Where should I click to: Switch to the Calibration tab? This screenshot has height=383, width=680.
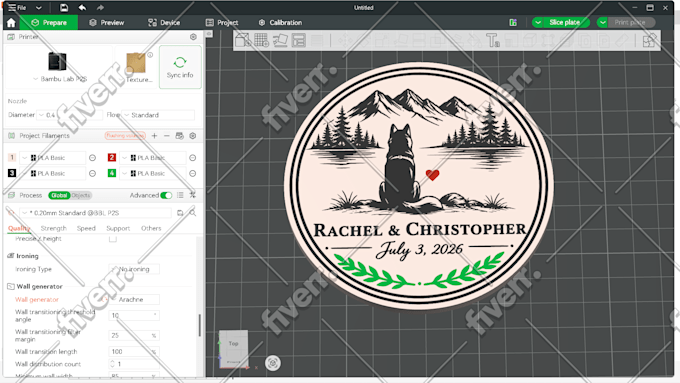tap(280, 23)
